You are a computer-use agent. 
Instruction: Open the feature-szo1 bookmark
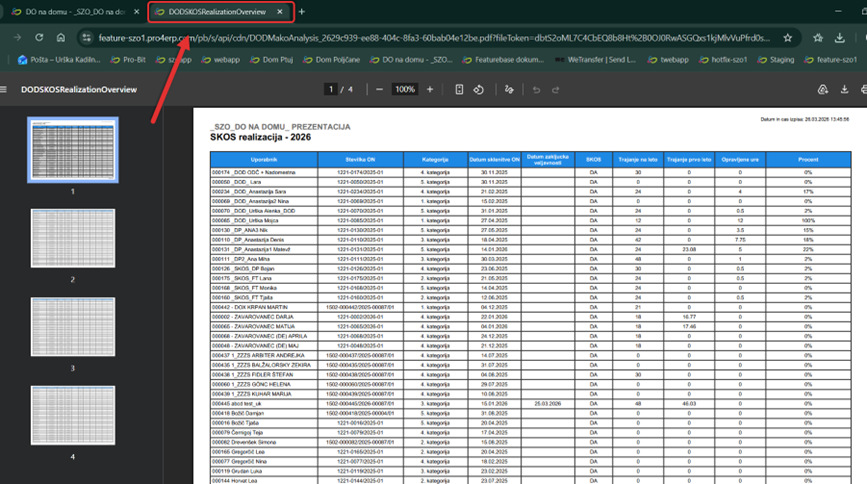pos(831,60)
